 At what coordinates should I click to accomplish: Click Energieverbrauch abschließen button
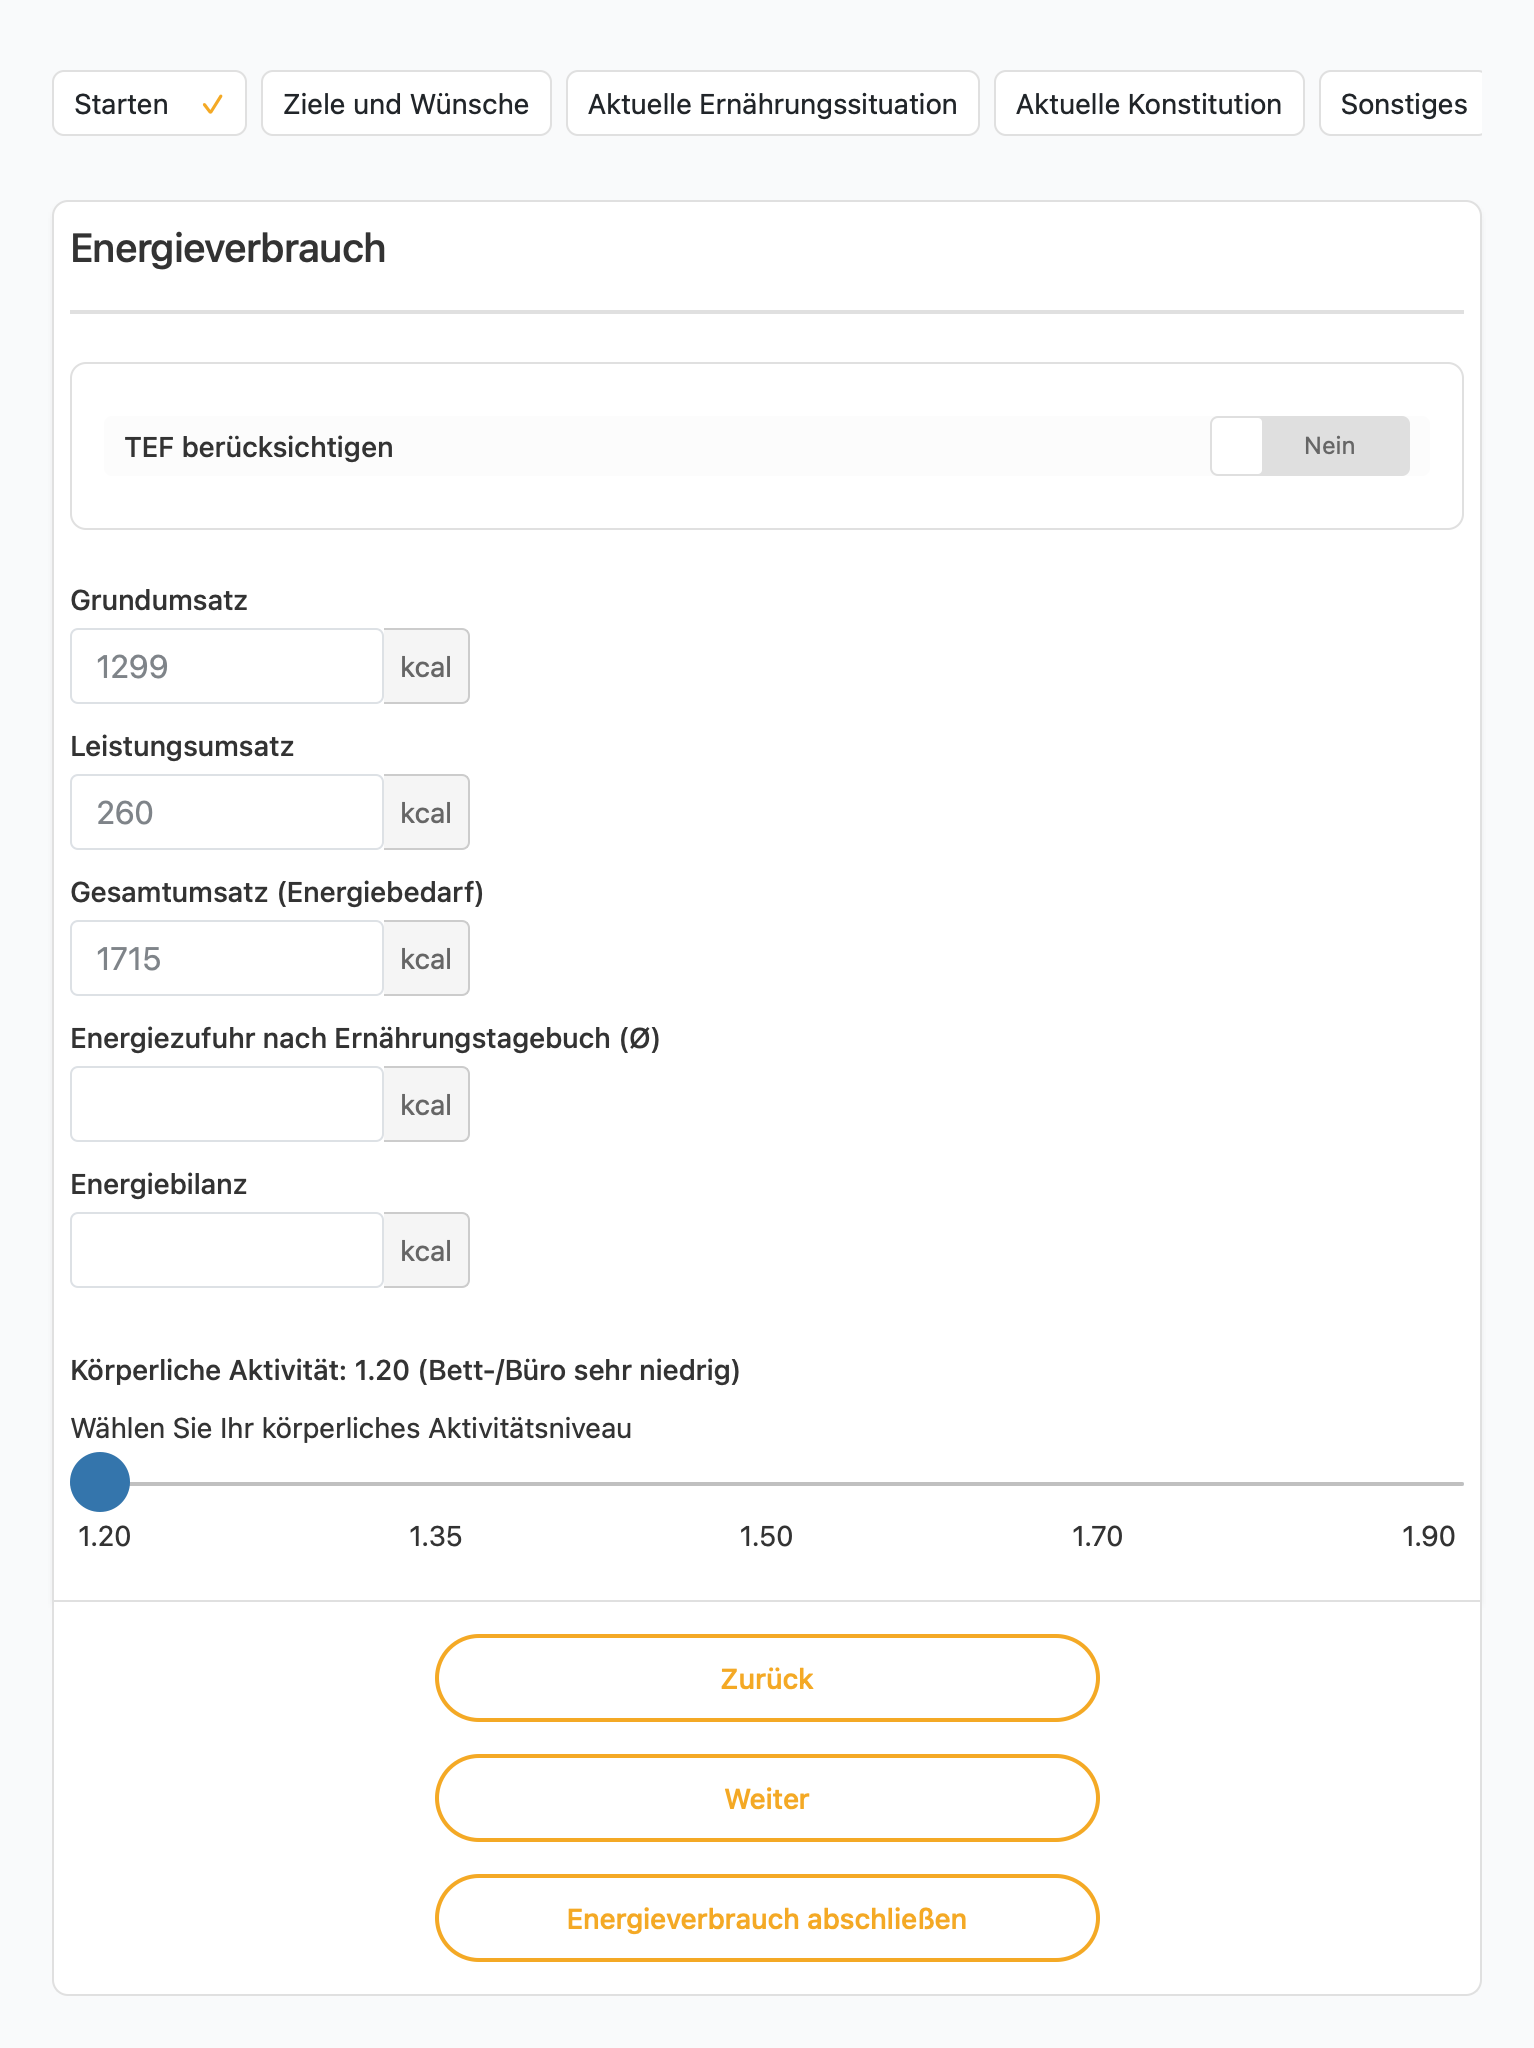point(767,1918)
